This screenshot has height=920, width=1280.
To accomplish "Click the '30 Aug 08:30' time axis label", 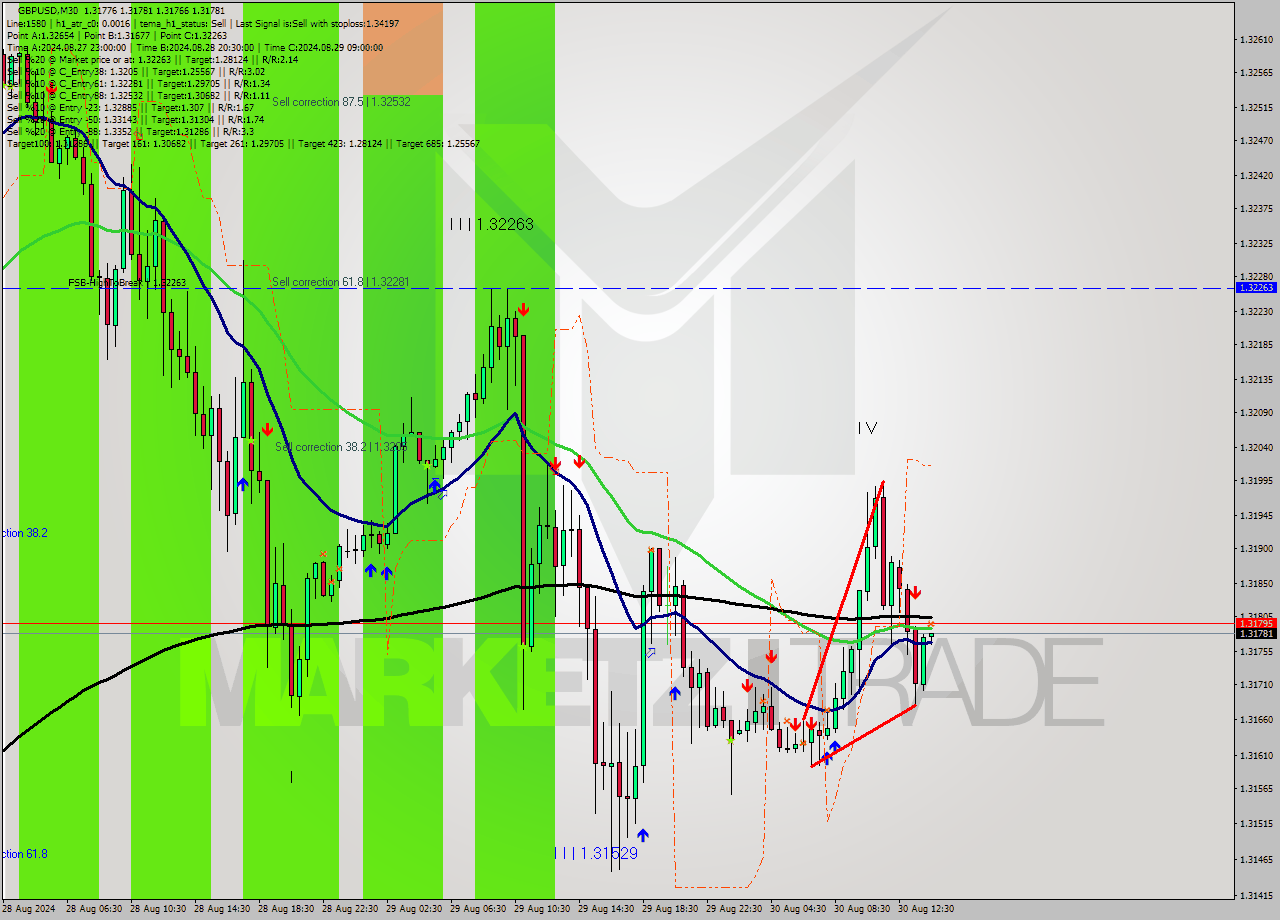I will [x=862, y=909].
